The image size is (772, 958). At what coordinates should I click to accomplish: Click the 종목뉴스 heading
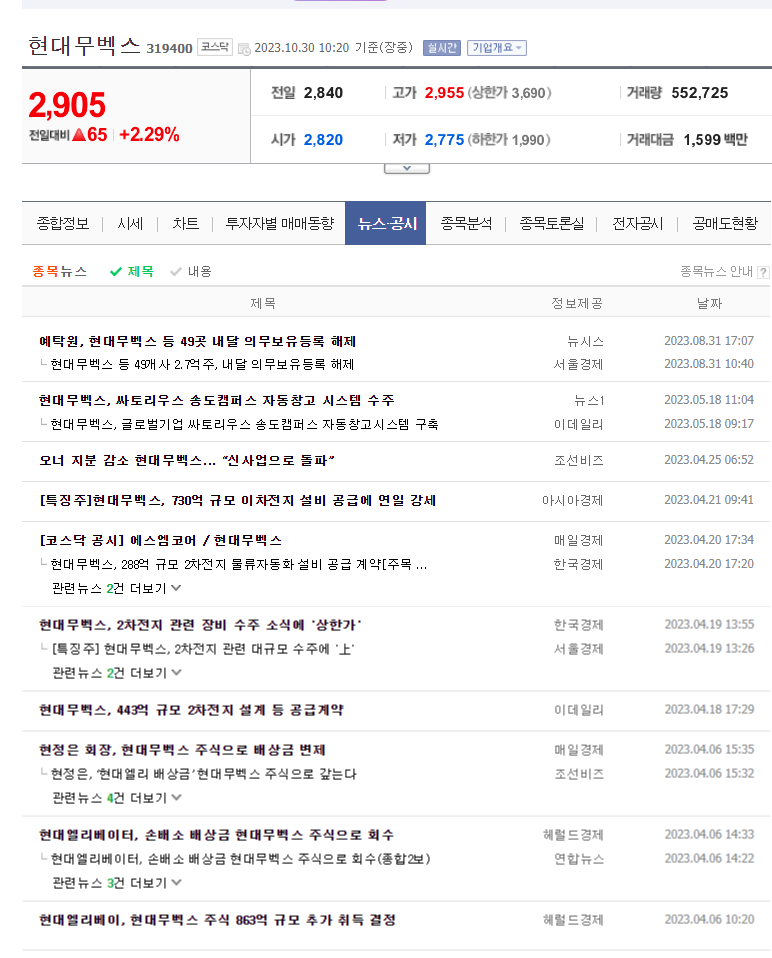tap(59, 271)
